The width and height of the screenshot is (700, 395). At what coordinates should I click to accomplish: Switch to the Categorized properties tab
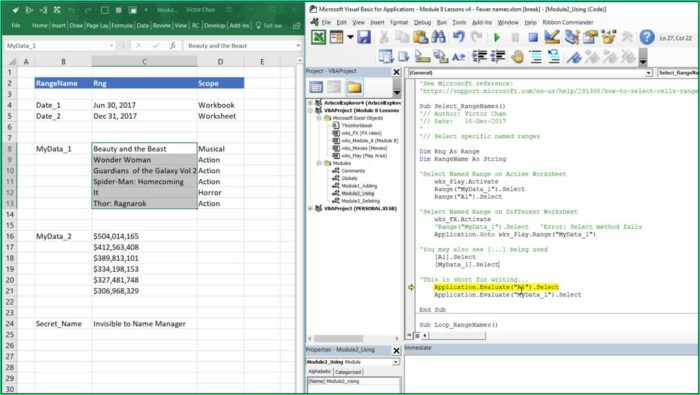tap(348, 372)
